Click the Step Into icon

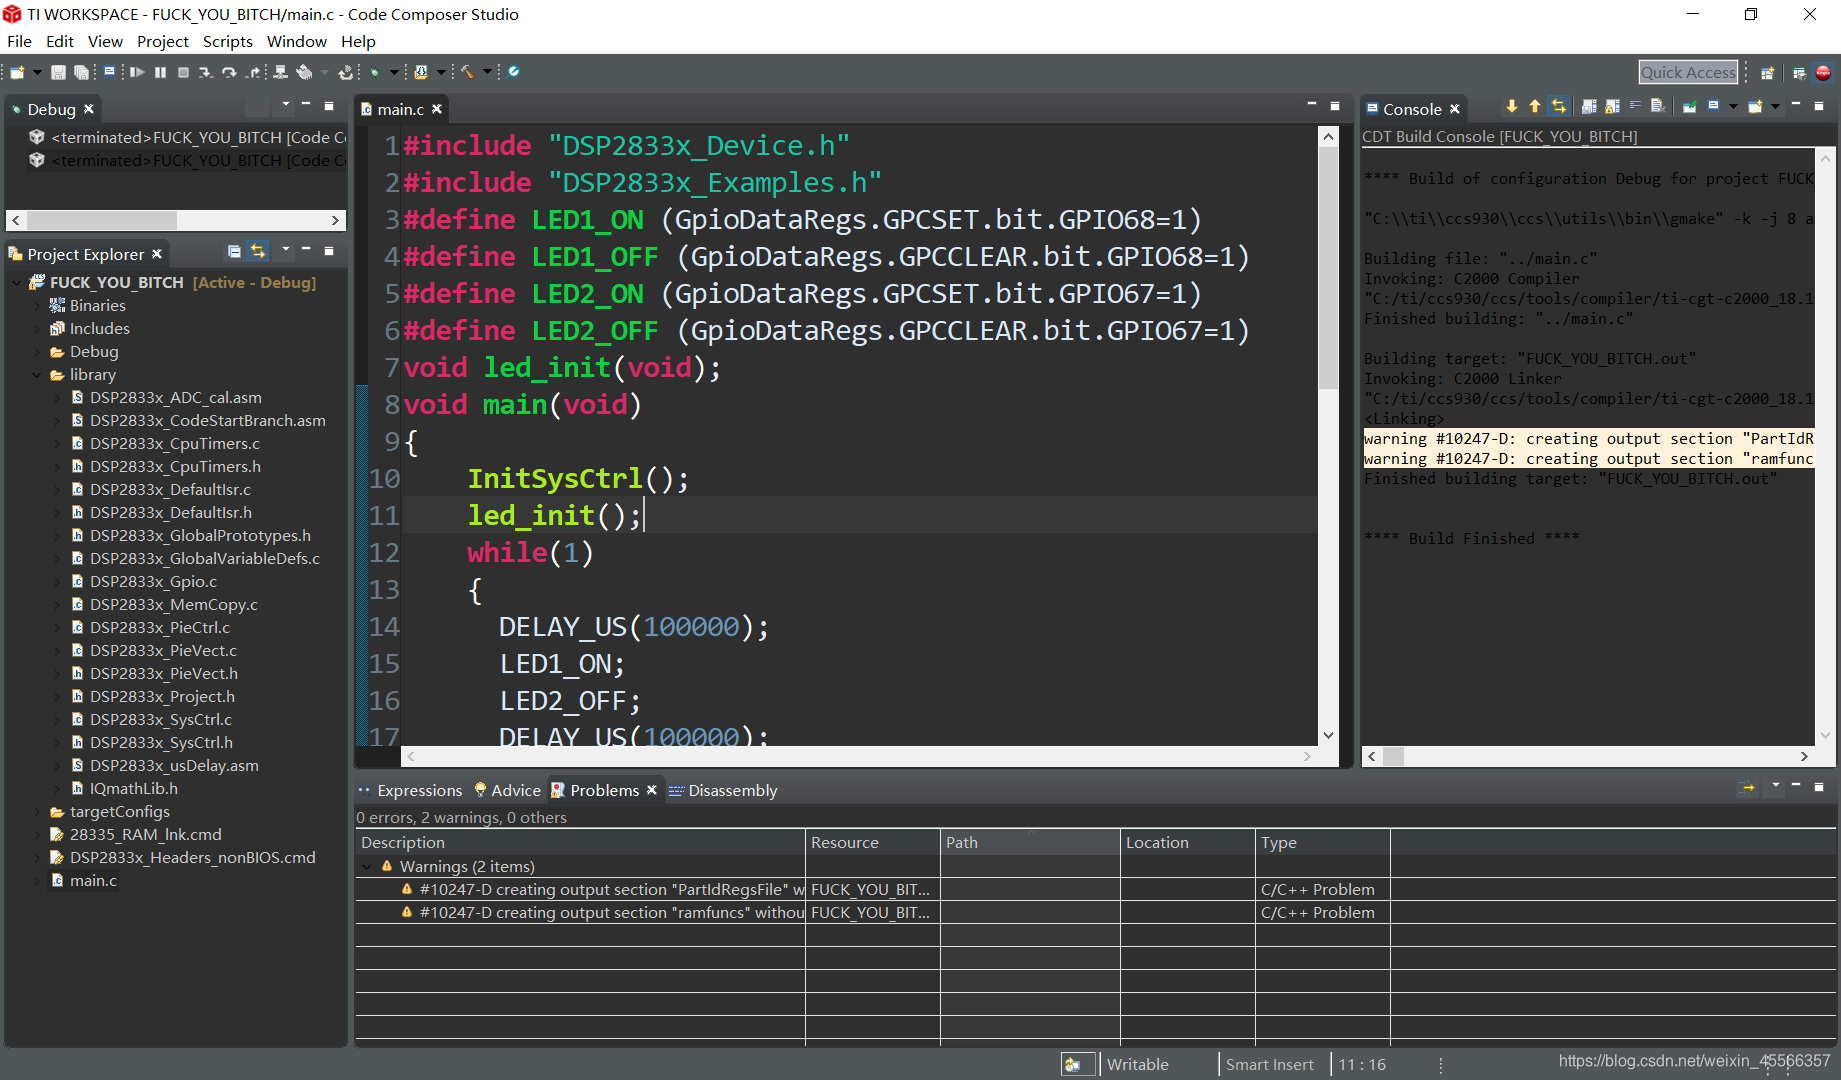click(x=206, y=72)
